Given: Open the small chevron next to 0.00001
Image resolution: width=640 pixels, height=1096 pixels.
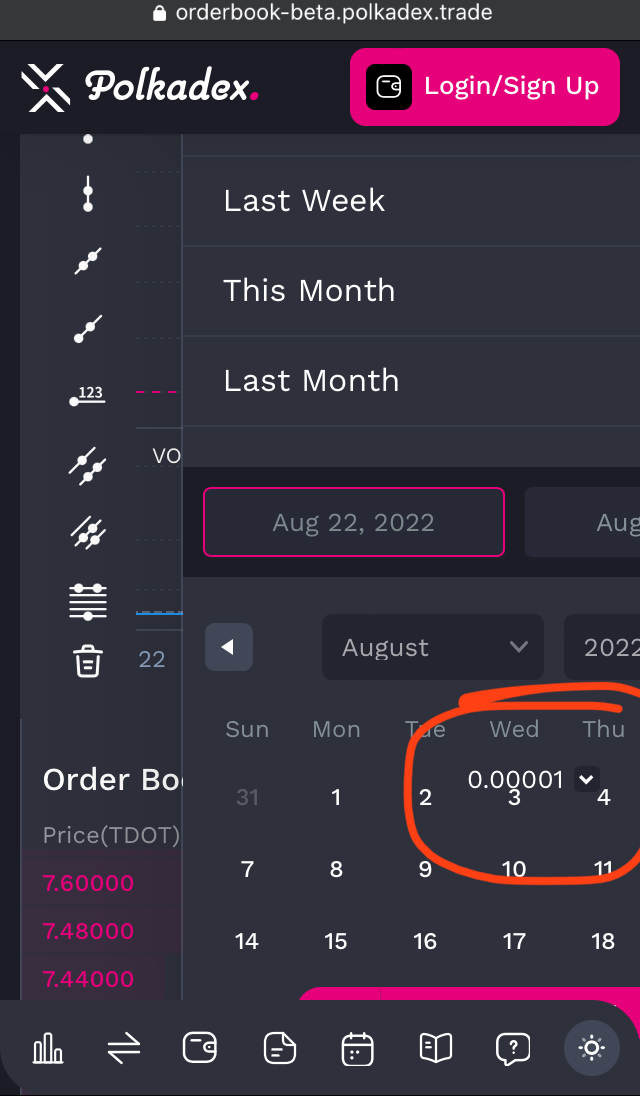Looking at the screenshot, I should click(x=586, y=779).
